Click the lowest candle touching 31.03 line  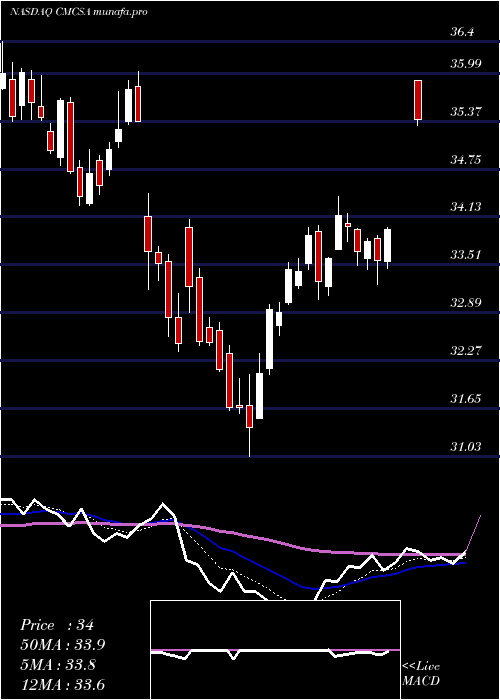[250, 416]
